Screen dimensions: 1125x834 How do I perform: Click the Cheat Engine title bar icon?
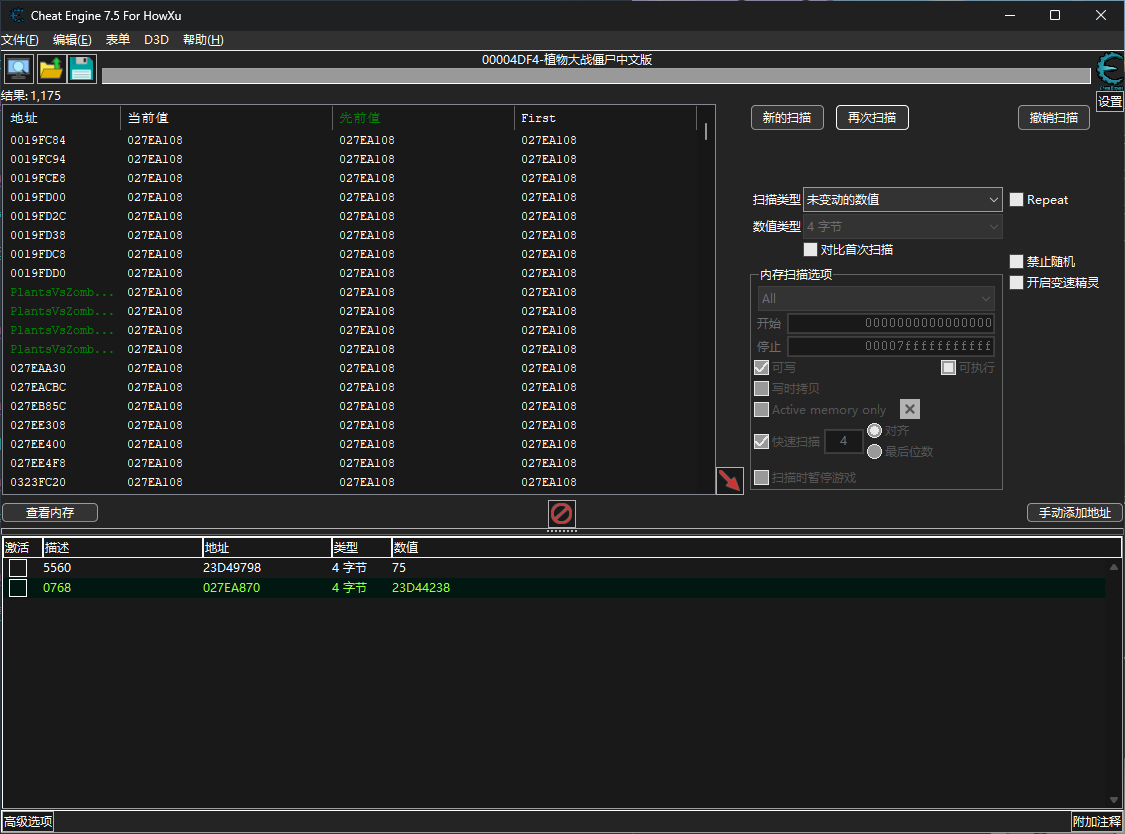(x=17, y=15)
